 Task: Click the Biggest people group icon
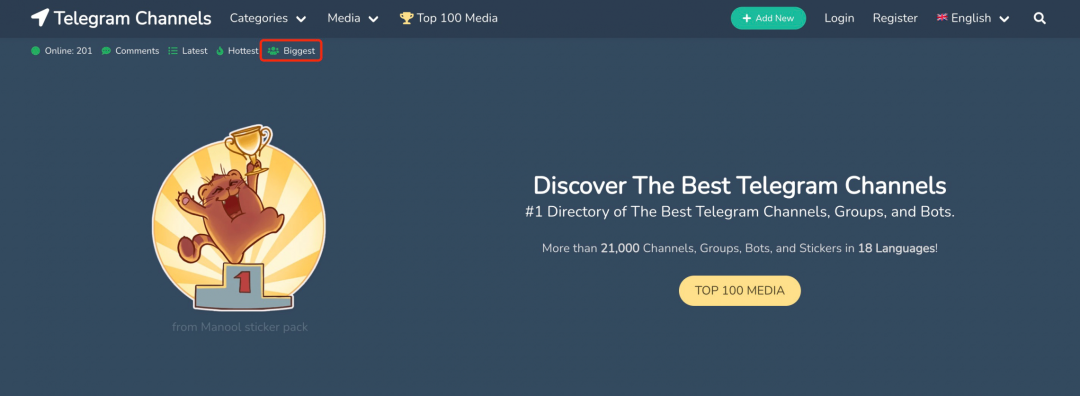[x=273, y=51]
